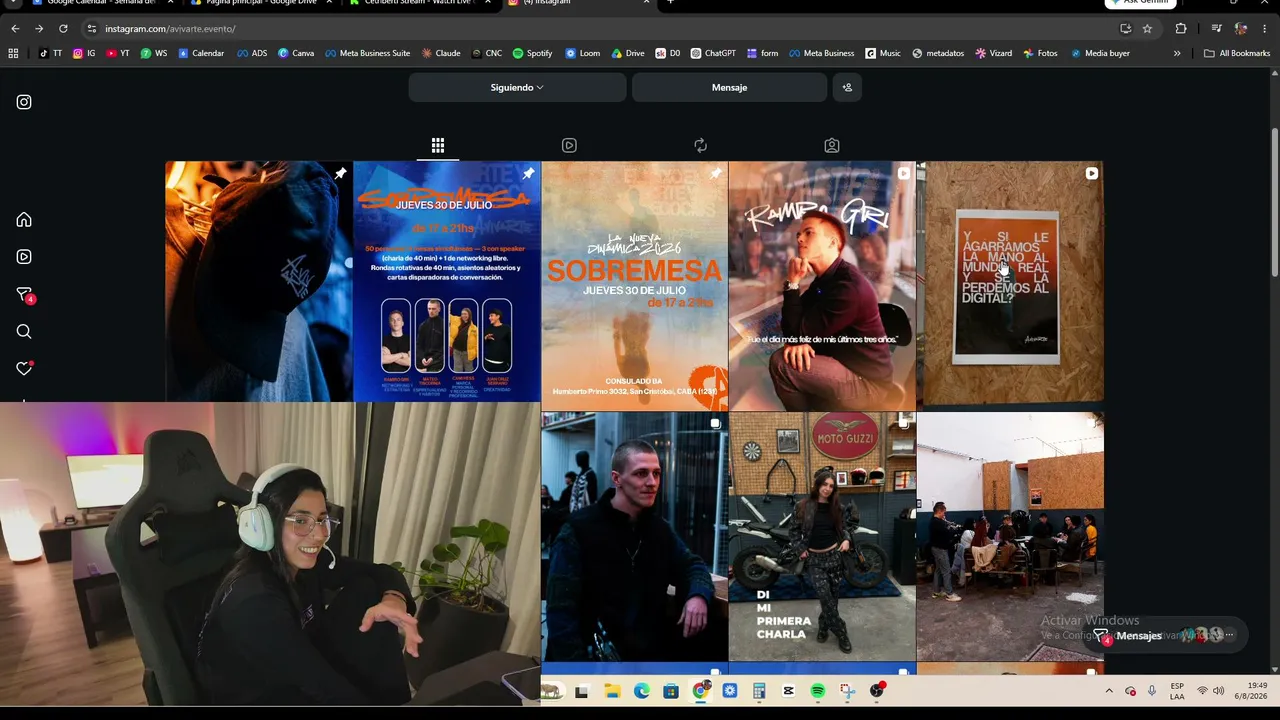Expand the Siguiendo dropdown
1280x720 pixels.
click(x=517, y=87)
